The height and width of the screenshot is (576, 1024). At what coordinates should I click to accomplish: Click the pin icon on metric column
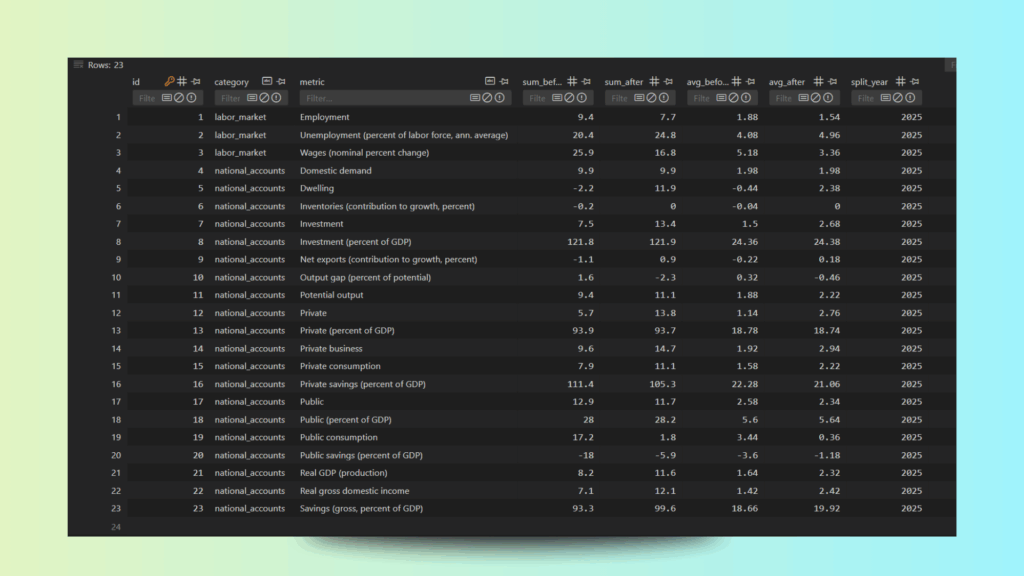[504, 82]
